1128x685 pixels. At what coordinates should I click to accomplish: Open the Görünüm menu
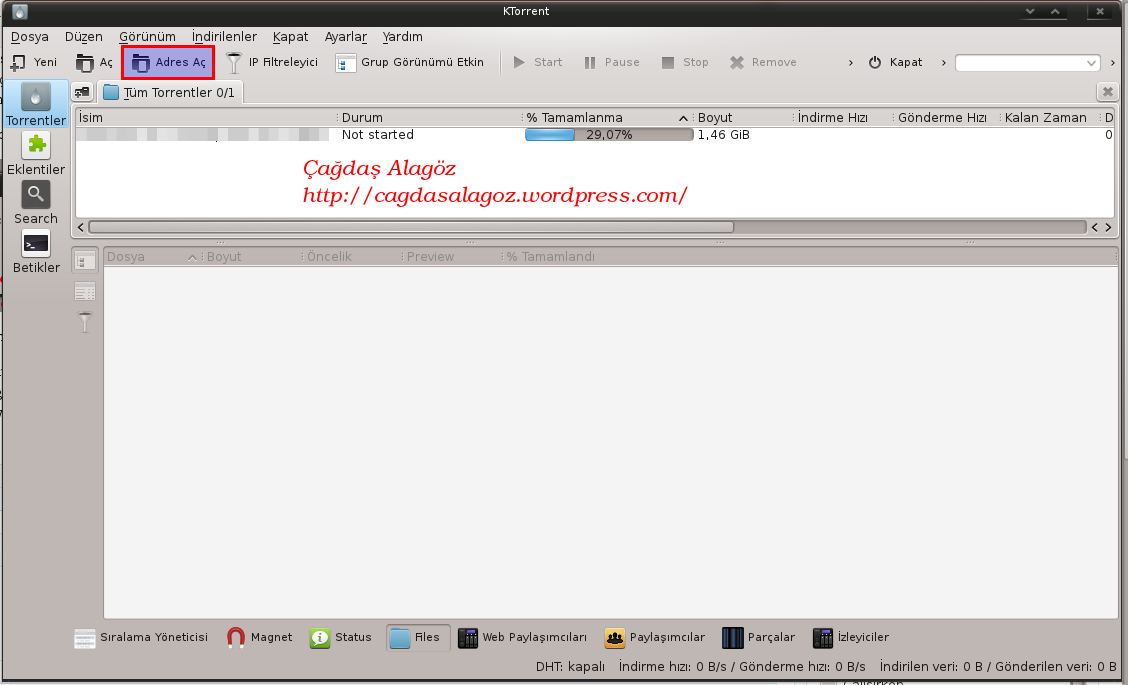click(x=147, y=37)
